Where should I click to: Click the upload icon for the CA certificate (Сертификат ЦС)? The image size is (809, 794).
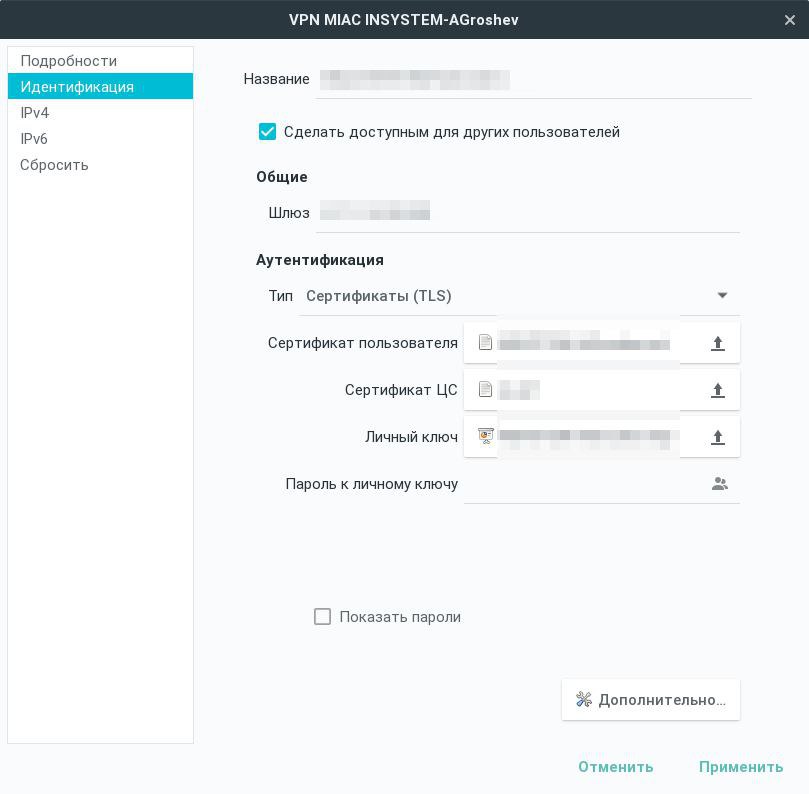coord(717,390)
